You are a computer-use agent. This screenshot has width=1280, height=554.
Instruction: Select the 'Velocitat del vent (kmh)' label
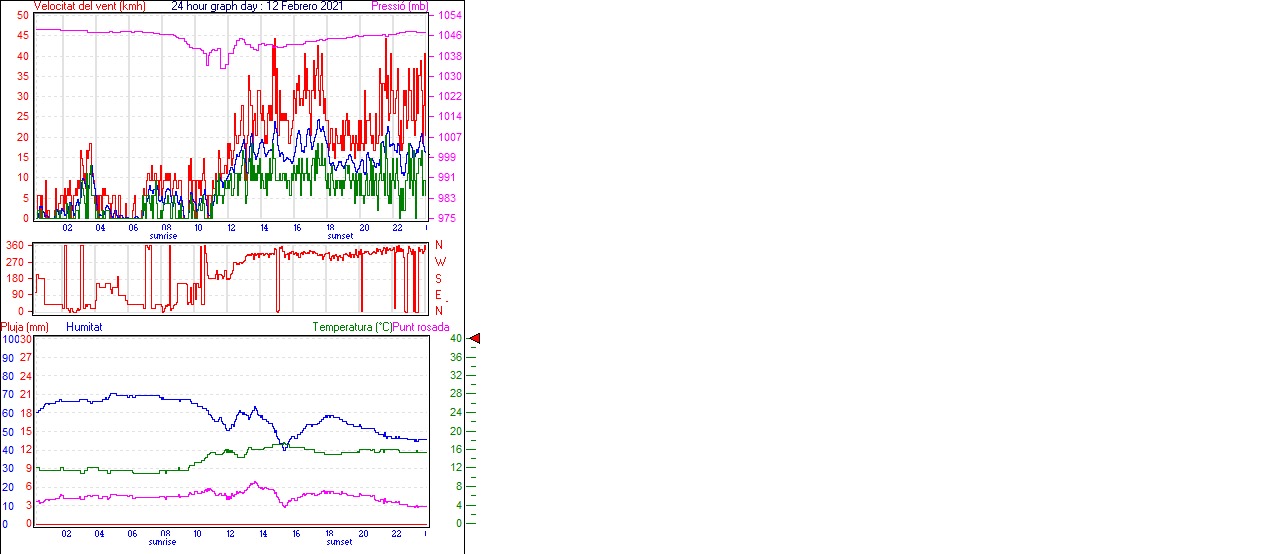(x=89, y=6)
